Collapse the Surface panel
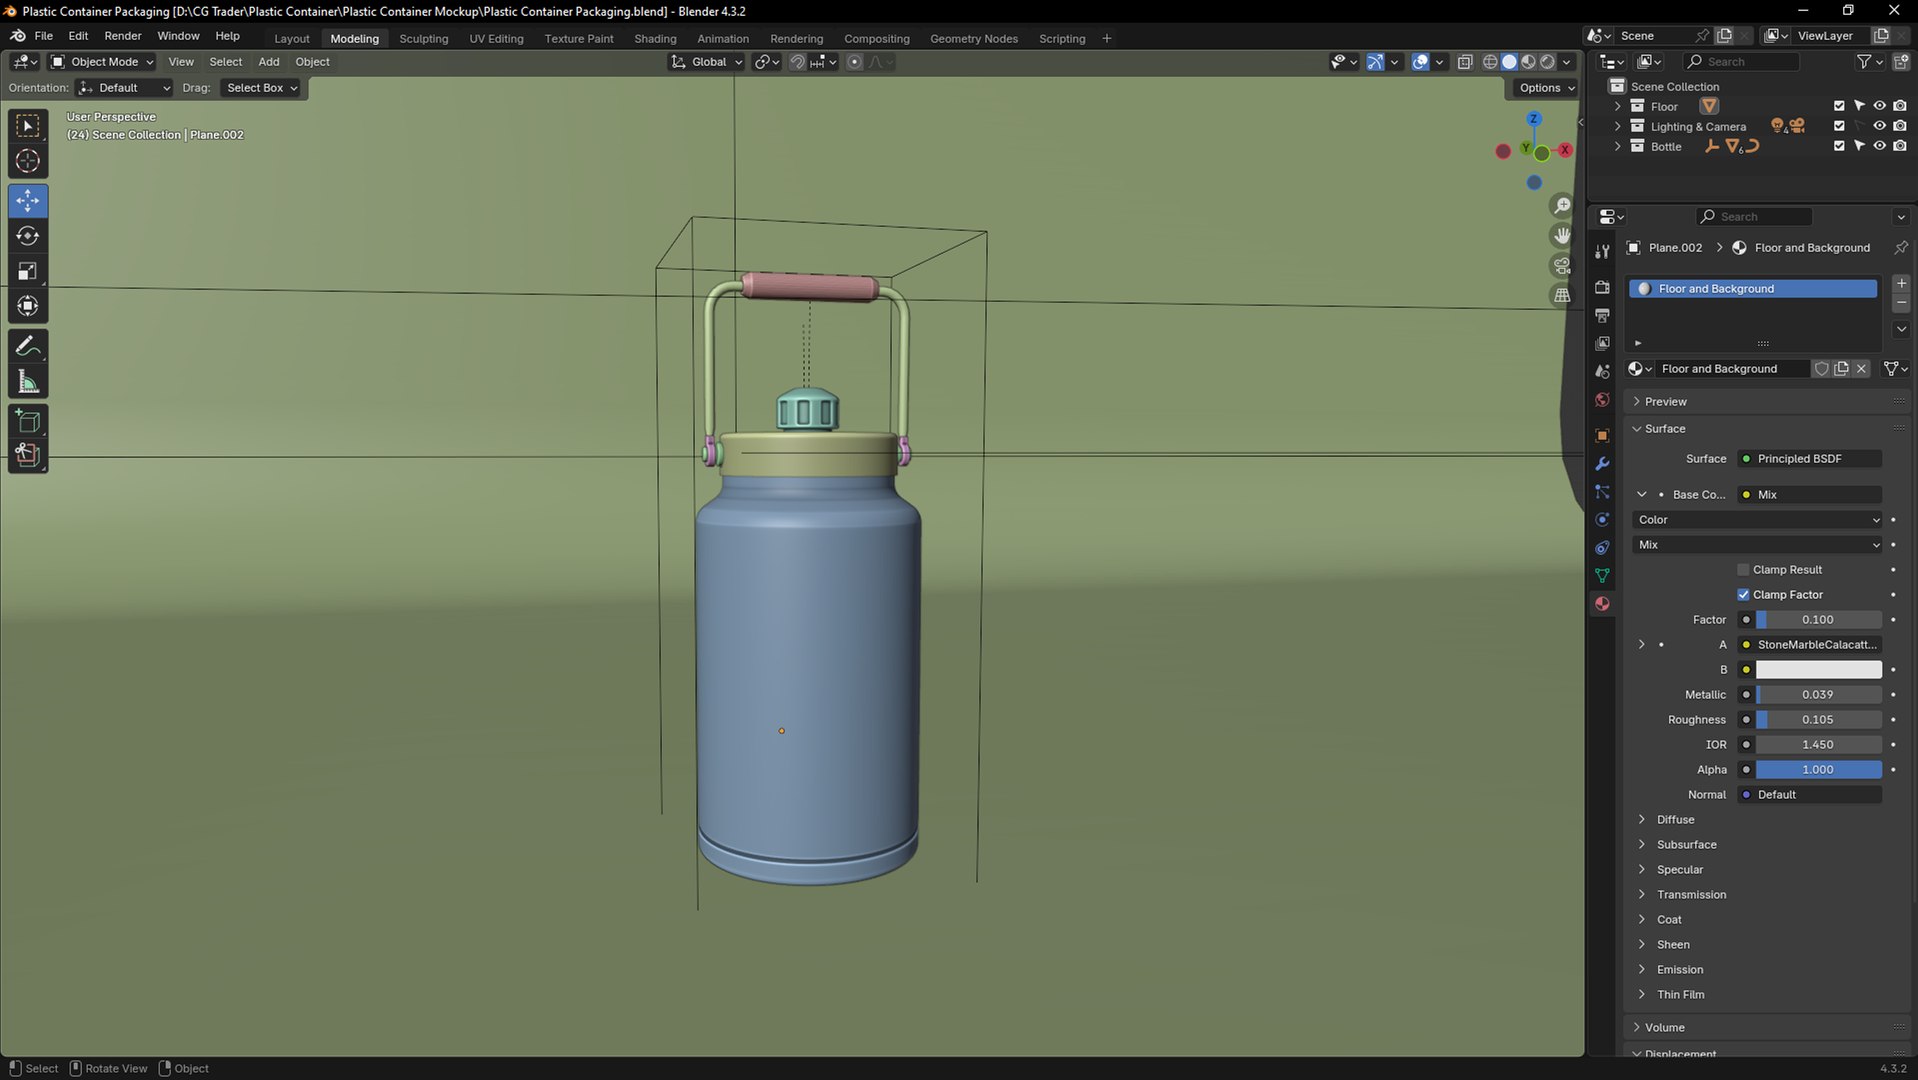The height and width of the screenshot is (1080, 1918). (x=1665, y=429)
